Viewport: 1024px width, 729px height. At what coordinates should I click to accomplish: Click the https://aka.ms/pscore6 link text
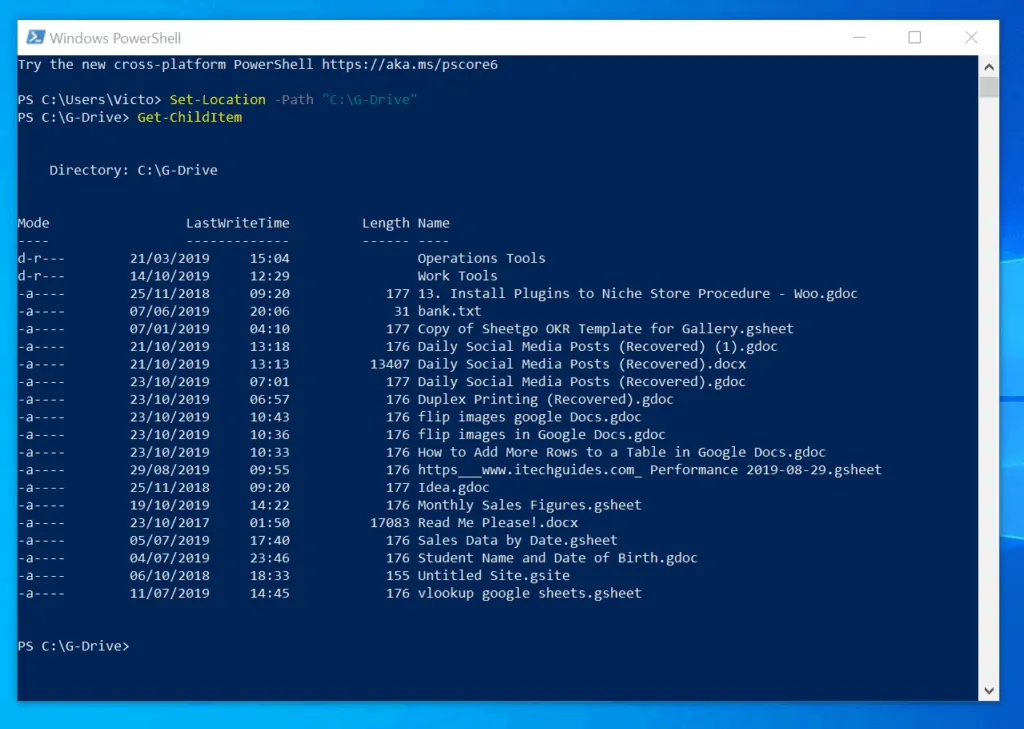point(409,64)
